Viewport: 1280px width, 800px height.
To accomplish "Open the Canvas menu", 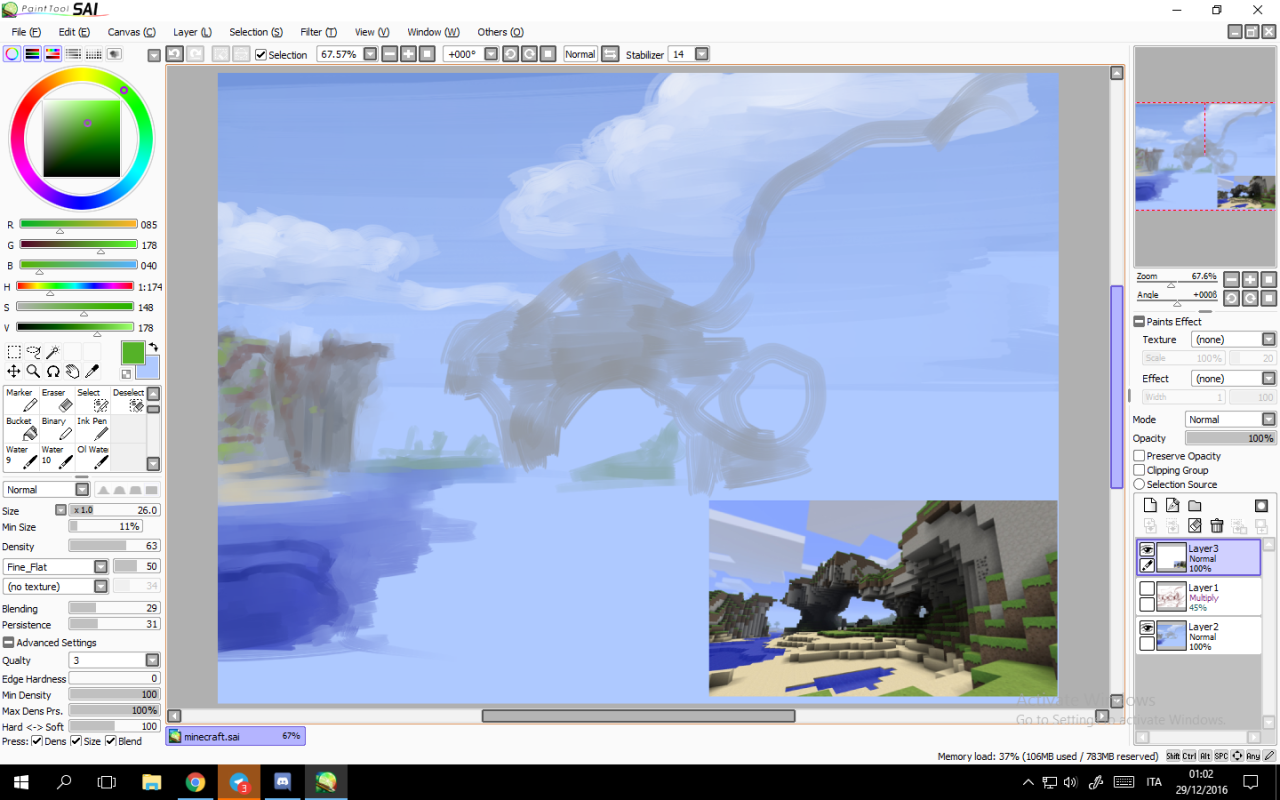I will tap(132, 32).
